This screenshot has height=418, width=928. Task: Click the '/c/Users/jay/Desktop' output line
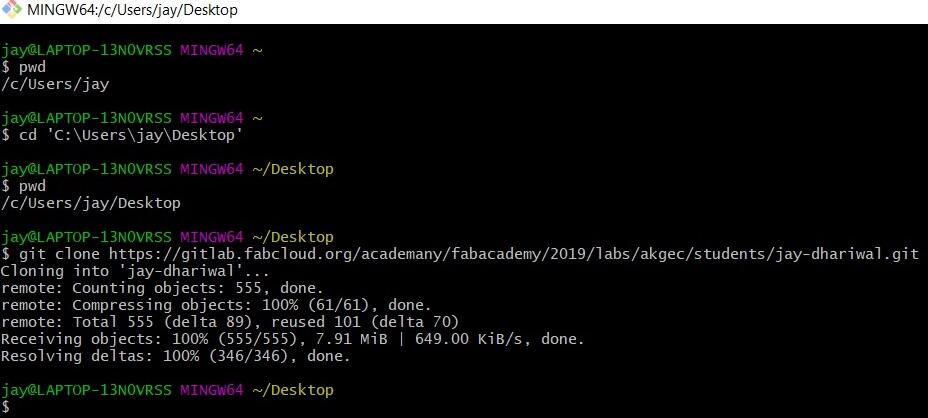point(91,203)
